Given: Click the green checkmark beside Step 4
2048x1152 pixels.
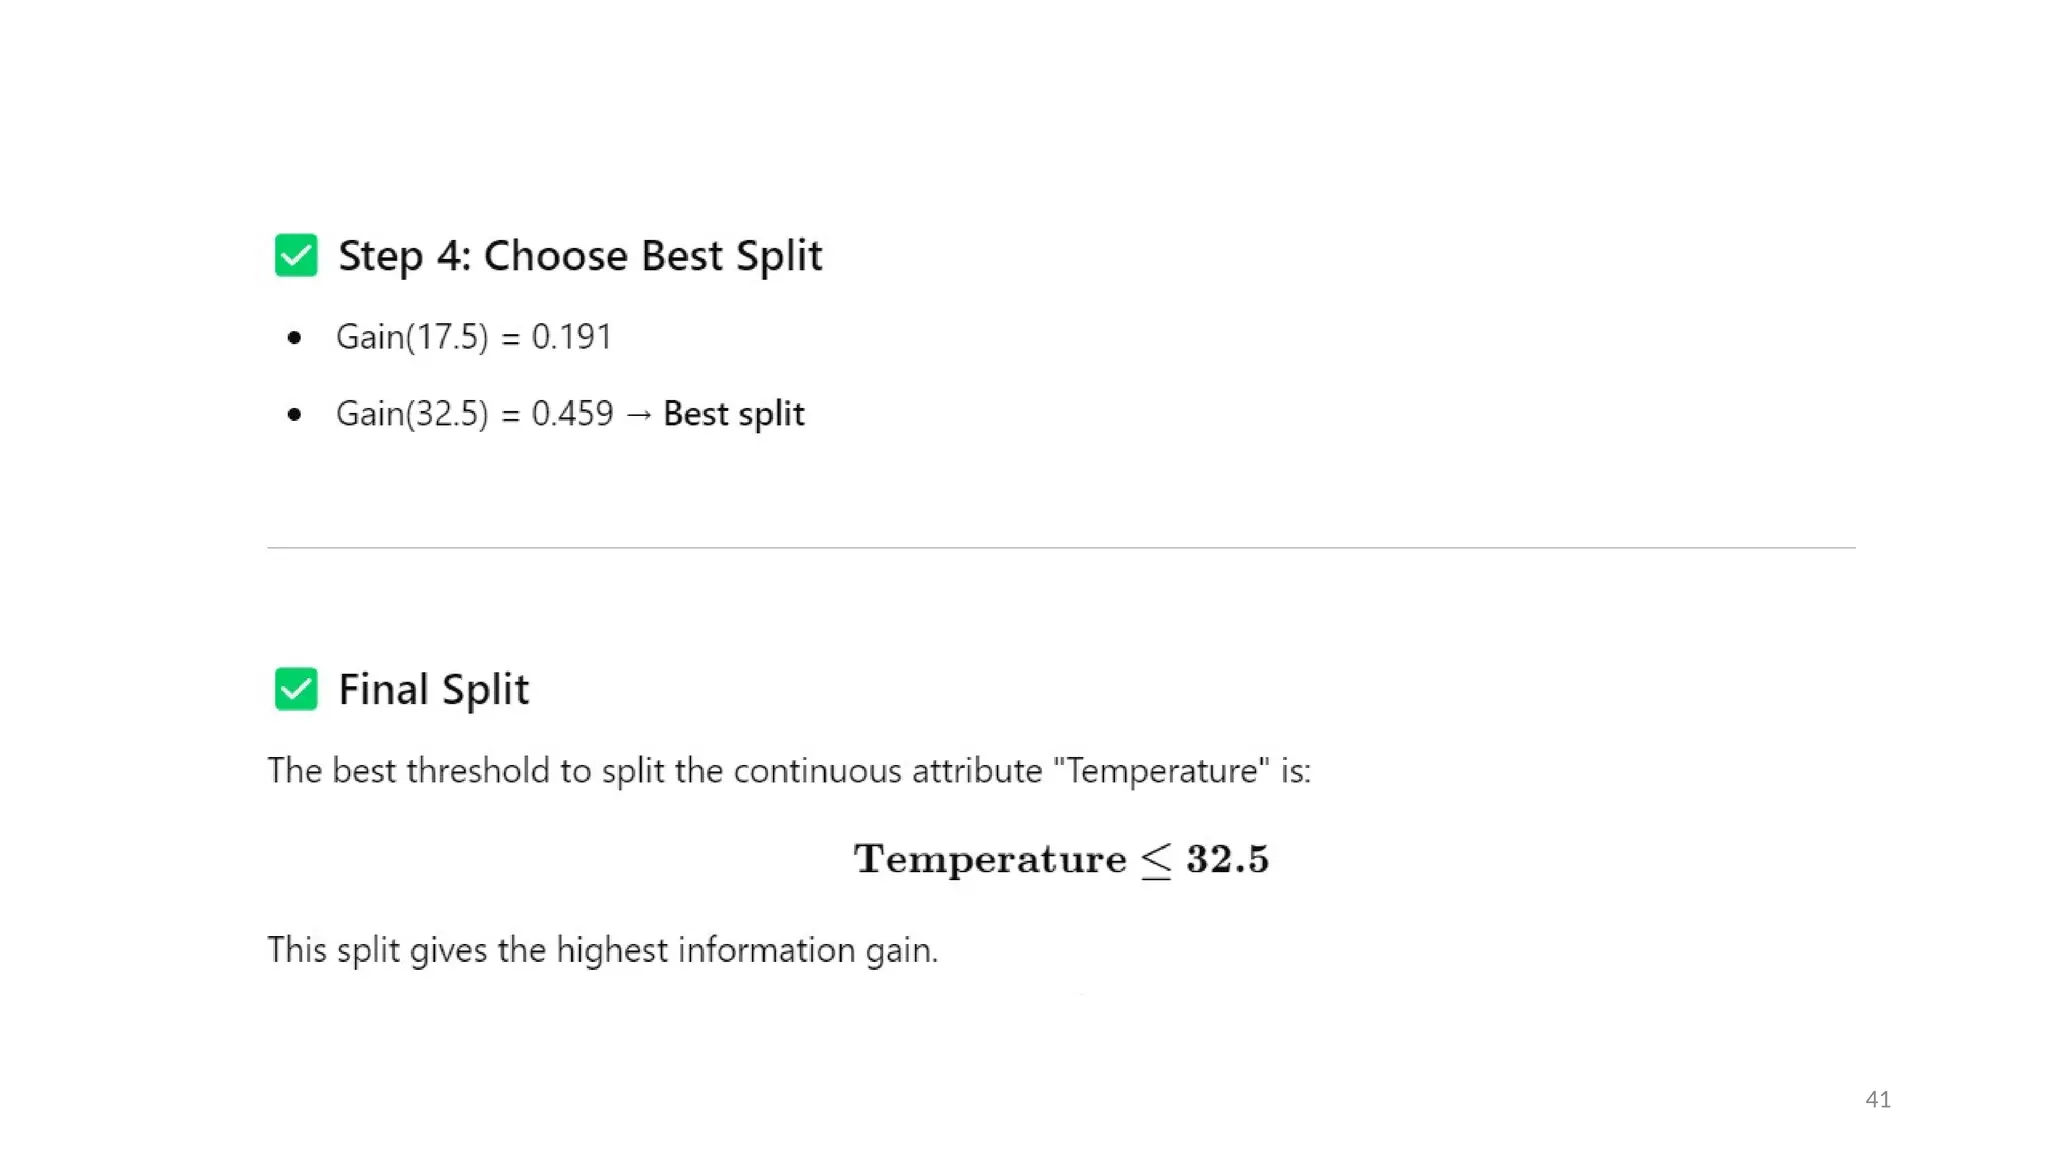Looking at the screenshot, I should 296,255.
